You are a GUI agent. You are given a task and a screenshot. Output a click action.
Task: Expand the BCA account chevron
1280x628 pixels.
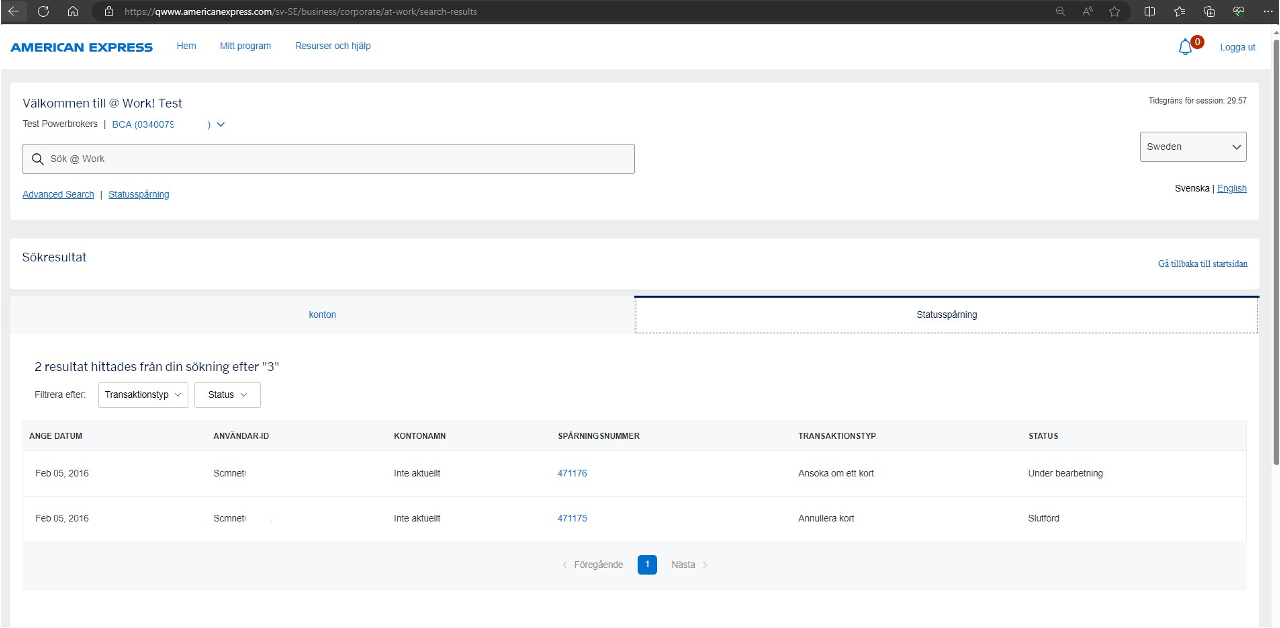[221, 125]
